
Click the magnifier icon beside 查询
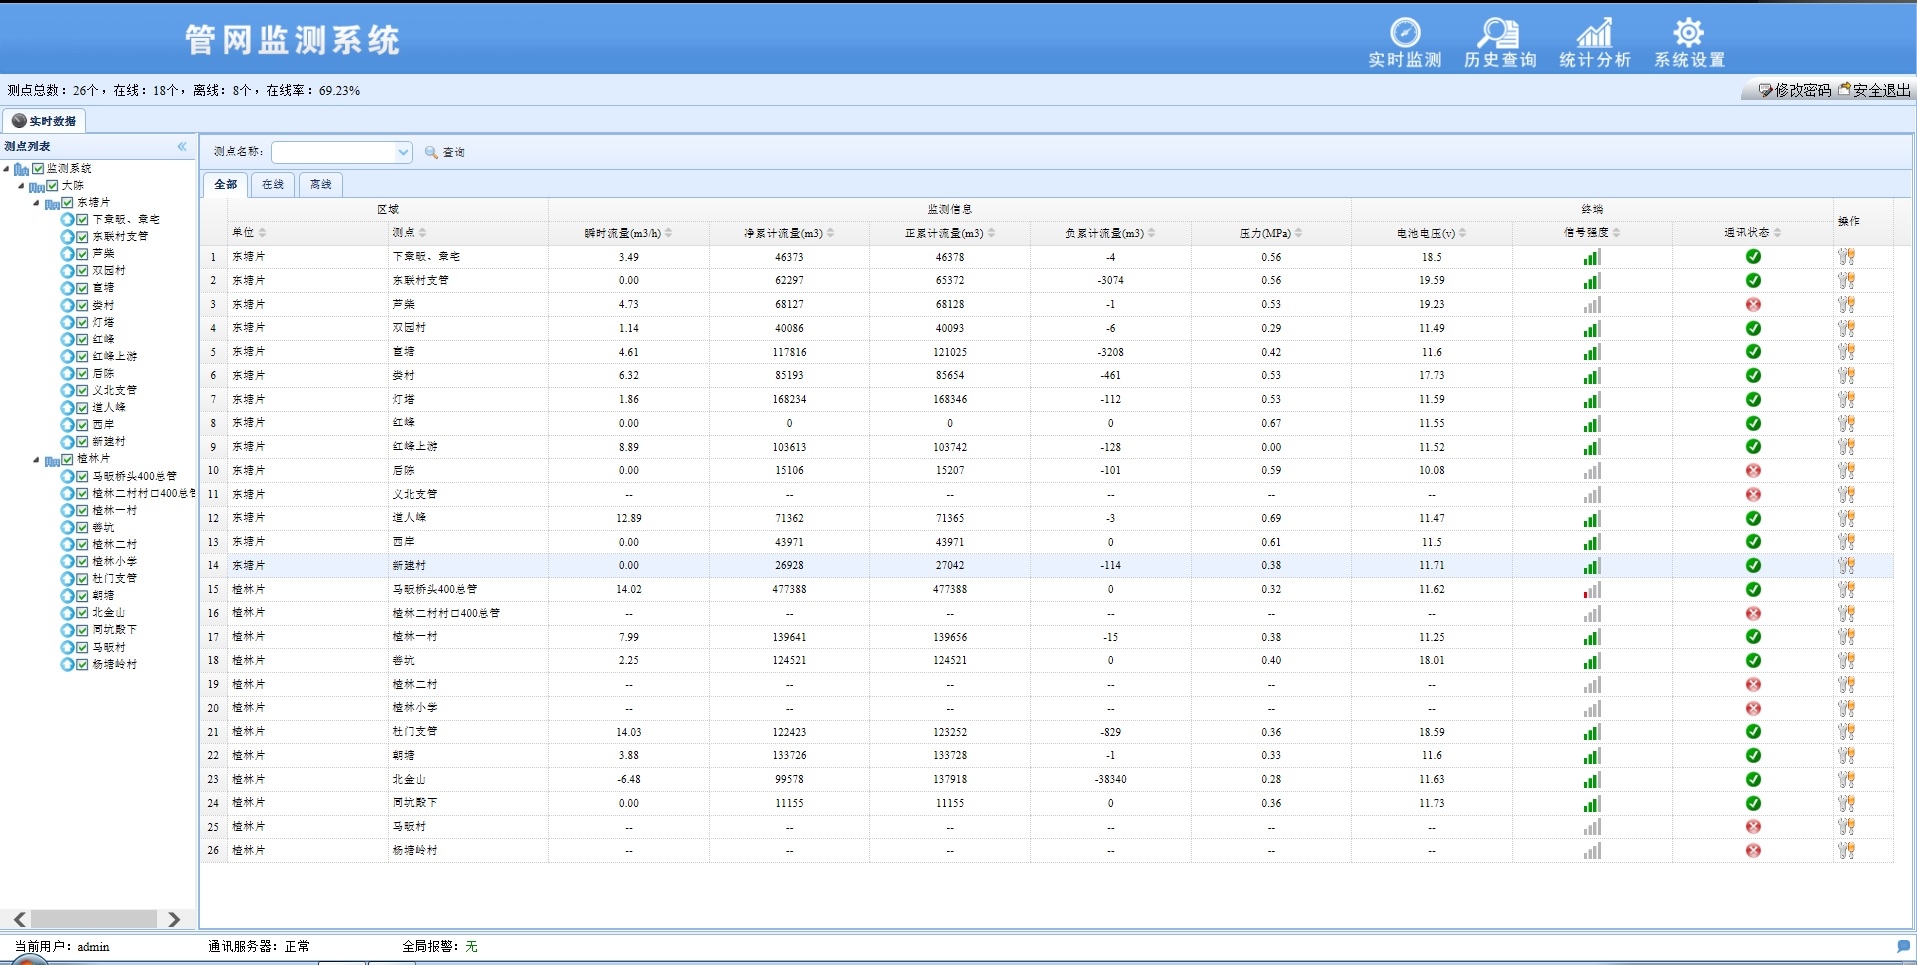coord(431,152)
